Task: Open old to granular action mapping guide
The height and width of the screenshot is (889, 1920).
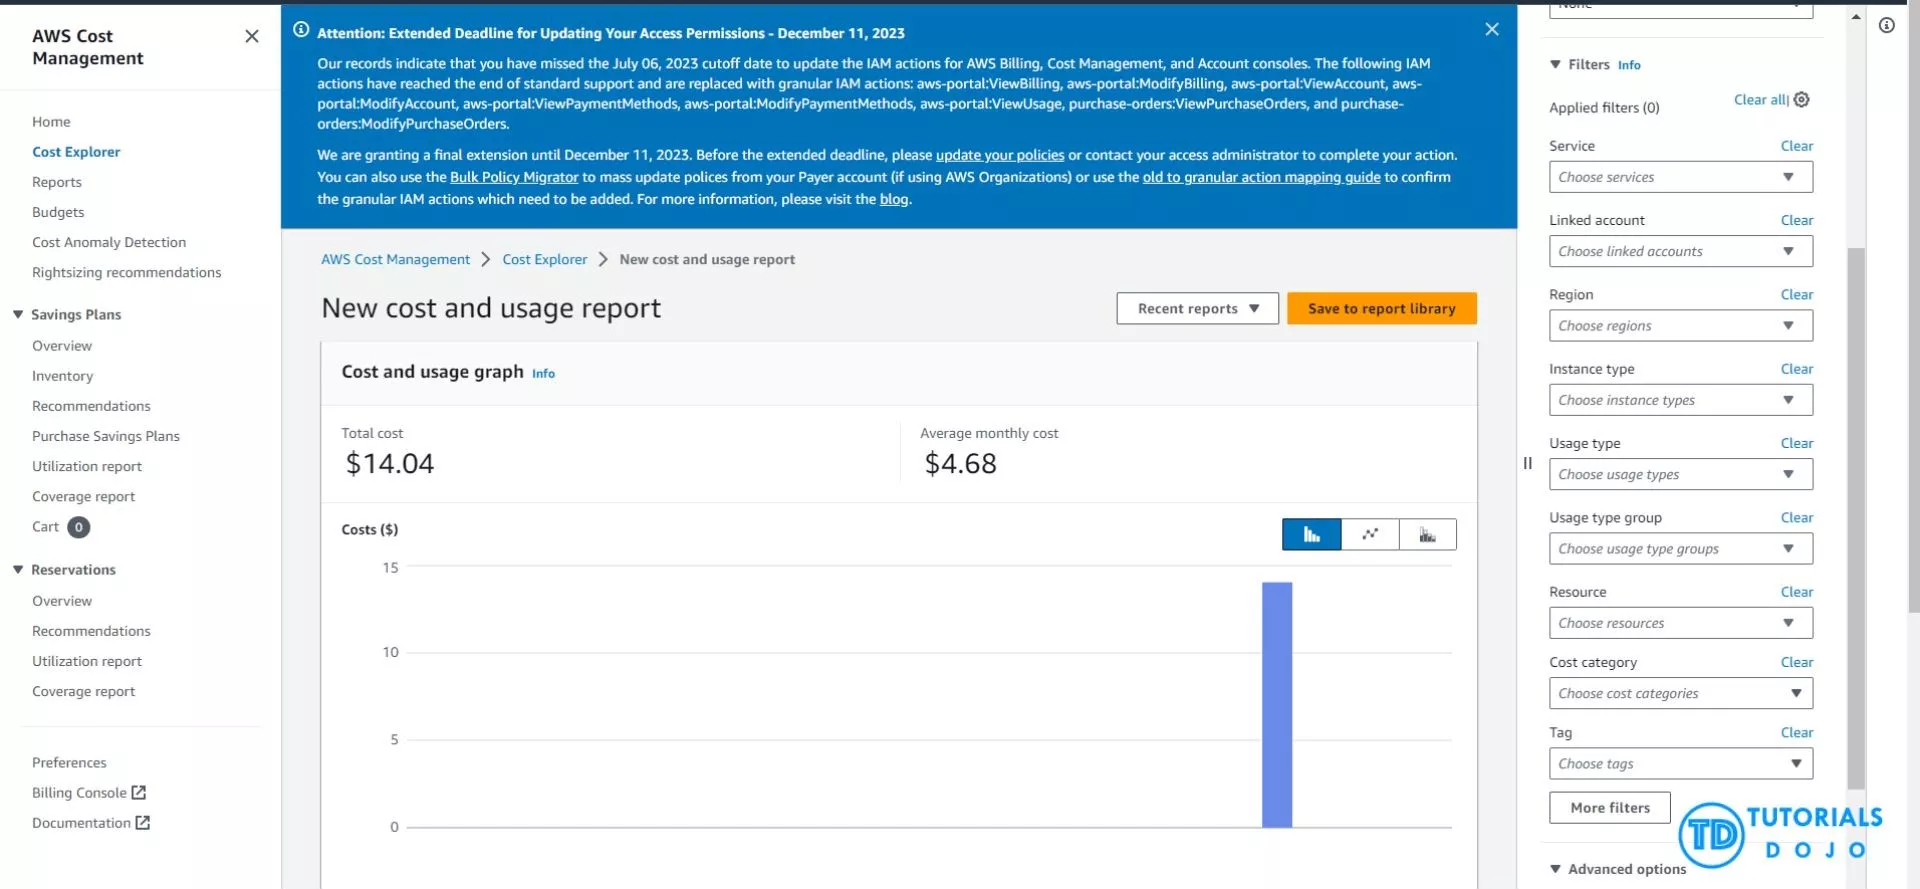Action: click(x=1261, y=177)
